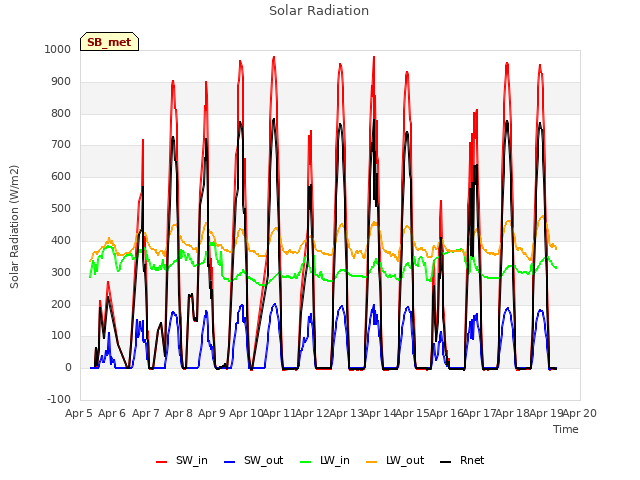Click the black Rnet legend swatch
Image resolution: width=640 pixels, height=480 pixels.
[445, 462]
